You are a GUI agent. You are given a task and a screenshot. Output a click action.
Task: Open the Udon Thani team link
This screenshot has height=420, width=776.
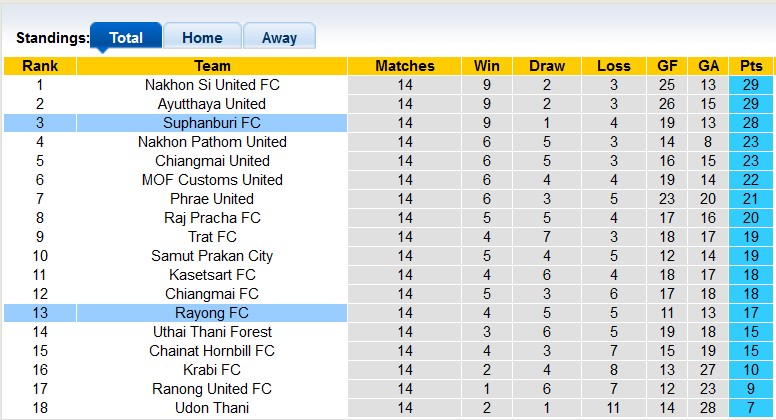pos(212,408)
